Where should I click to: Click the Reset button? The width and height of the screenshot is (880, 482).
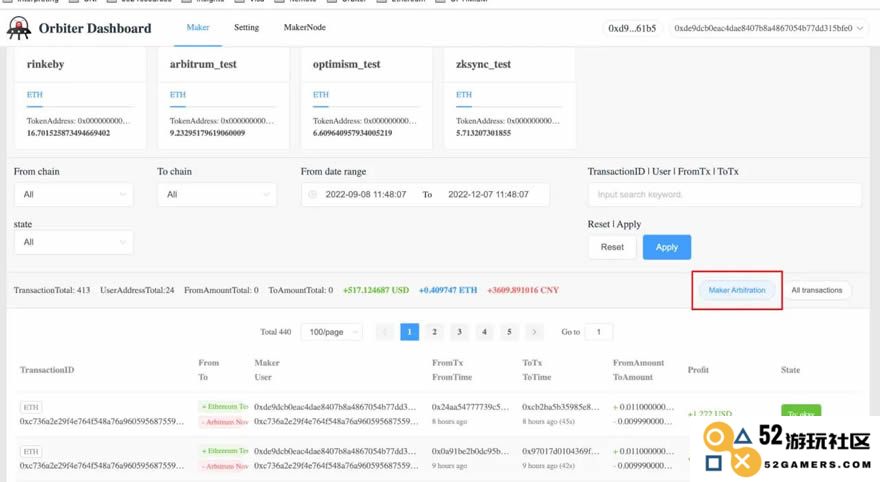[612, 247]
